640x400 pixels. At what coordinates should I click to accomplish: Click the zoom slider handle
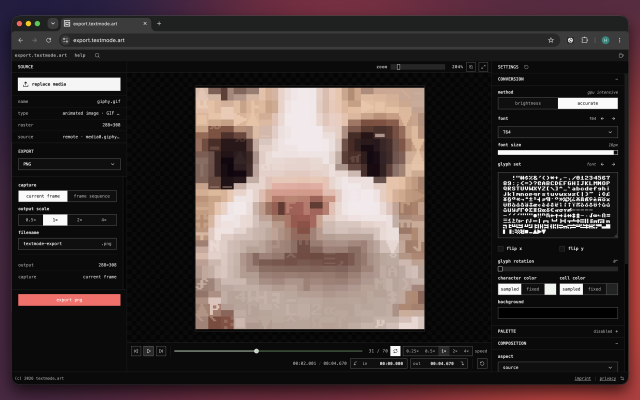pos(398,67)
